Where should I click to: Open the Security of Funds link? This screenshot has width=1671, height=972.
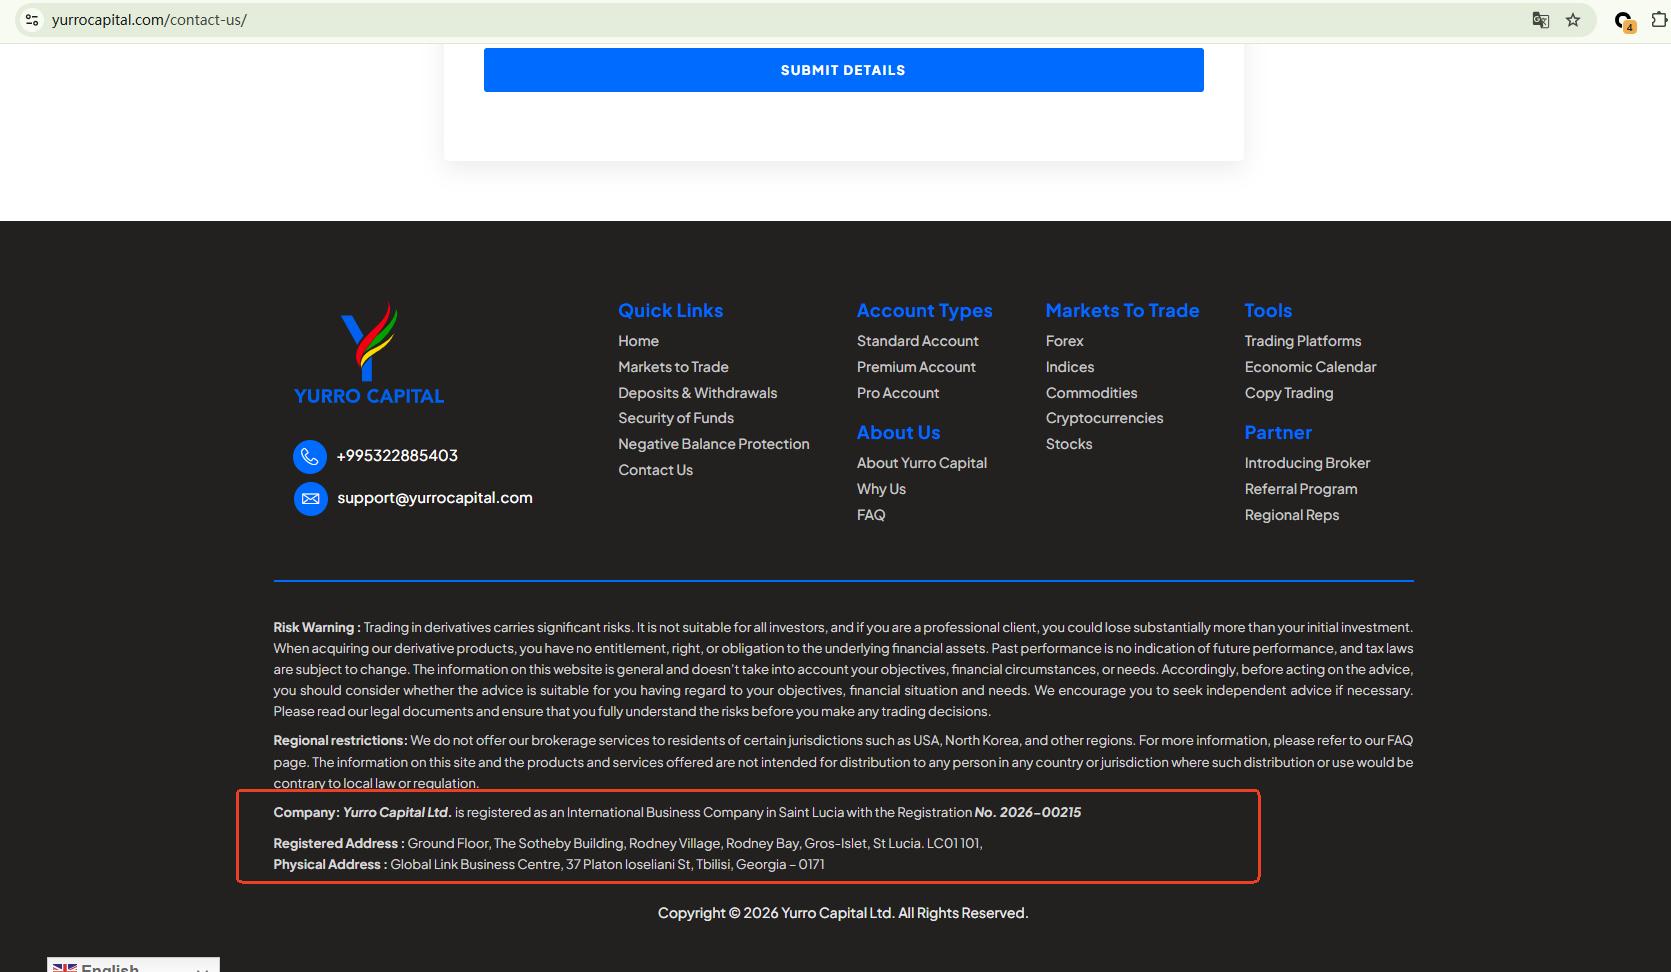[x=676, y=418]
